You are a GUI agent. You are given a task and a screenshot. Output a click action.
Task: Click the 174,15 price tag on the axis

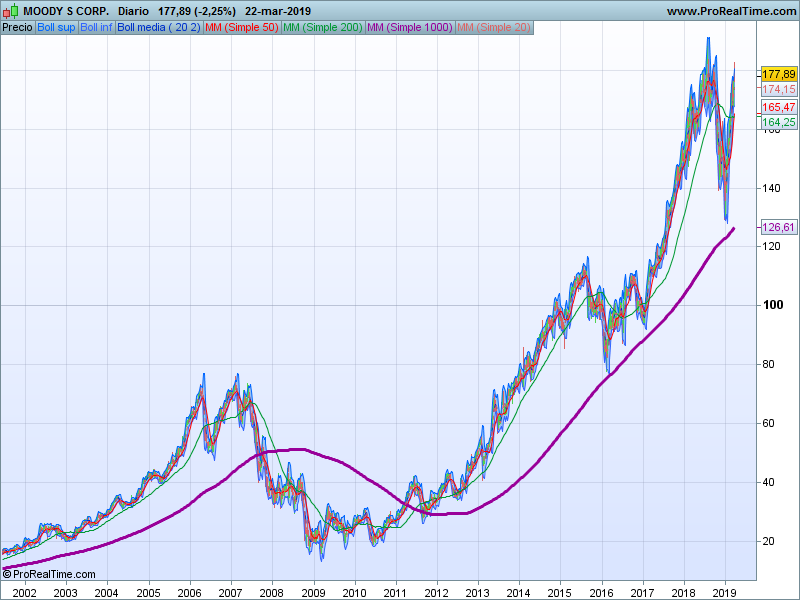pos(779,89)
